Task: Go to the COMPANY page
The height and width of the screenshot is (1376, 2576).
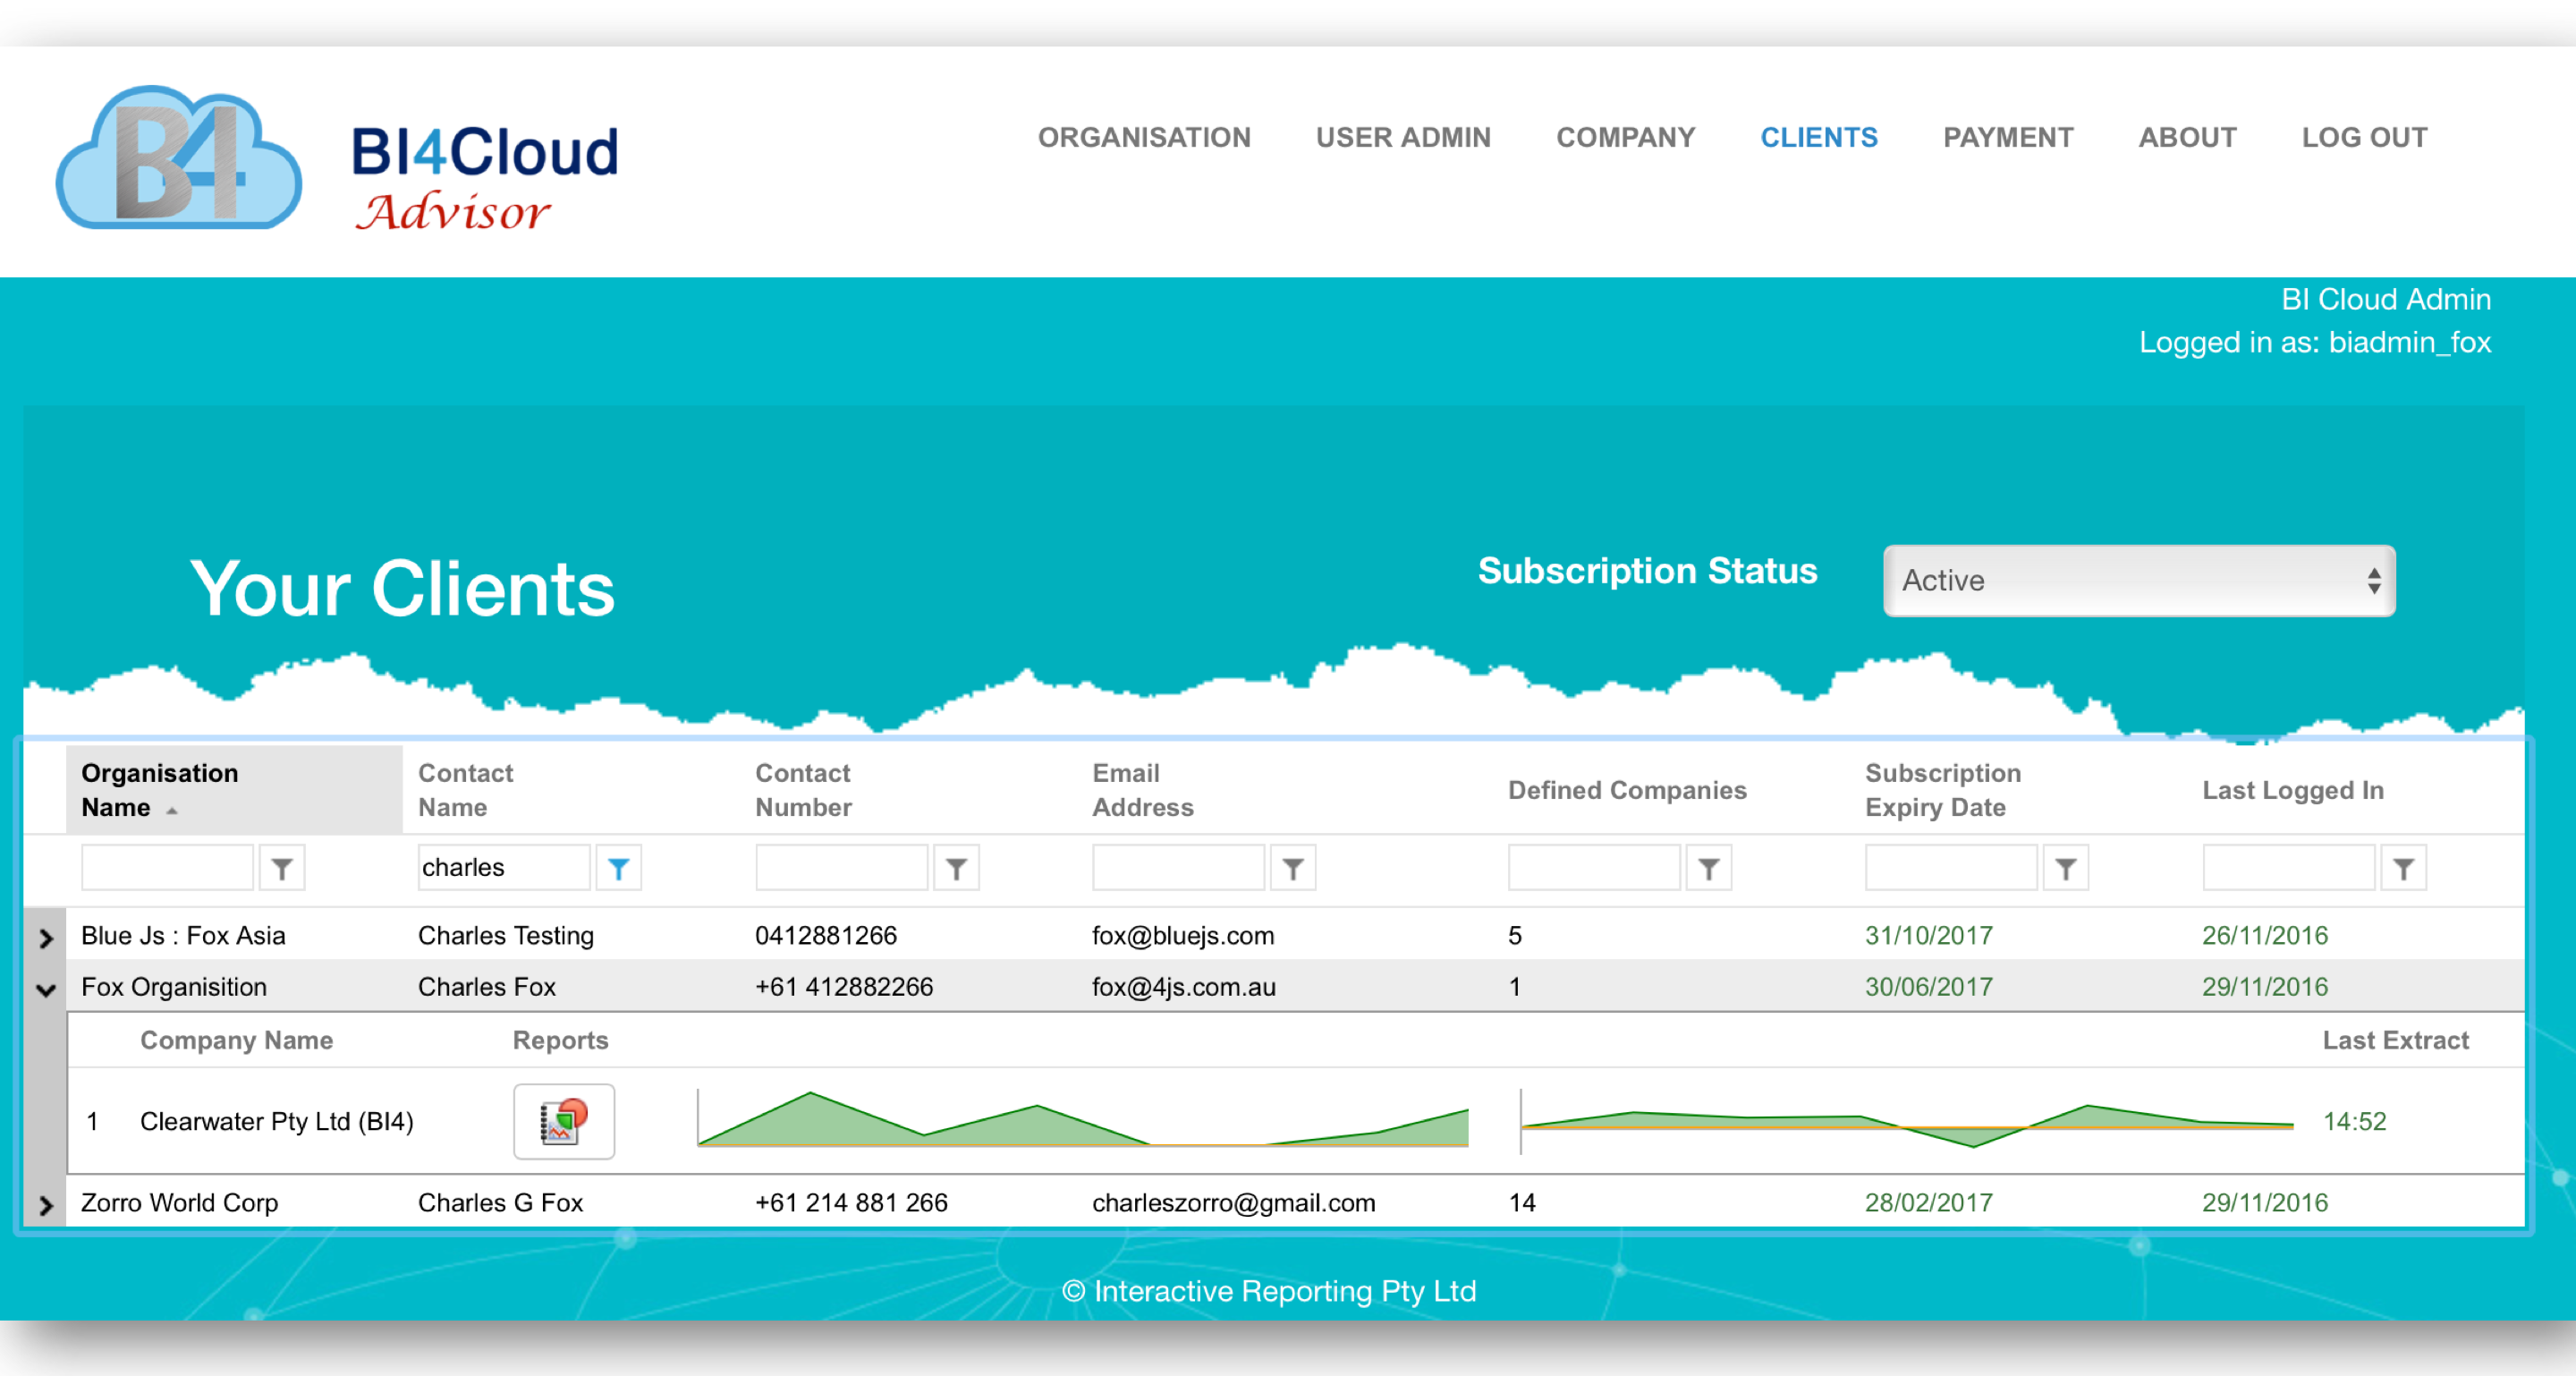Action: (x=1626, y=137)
